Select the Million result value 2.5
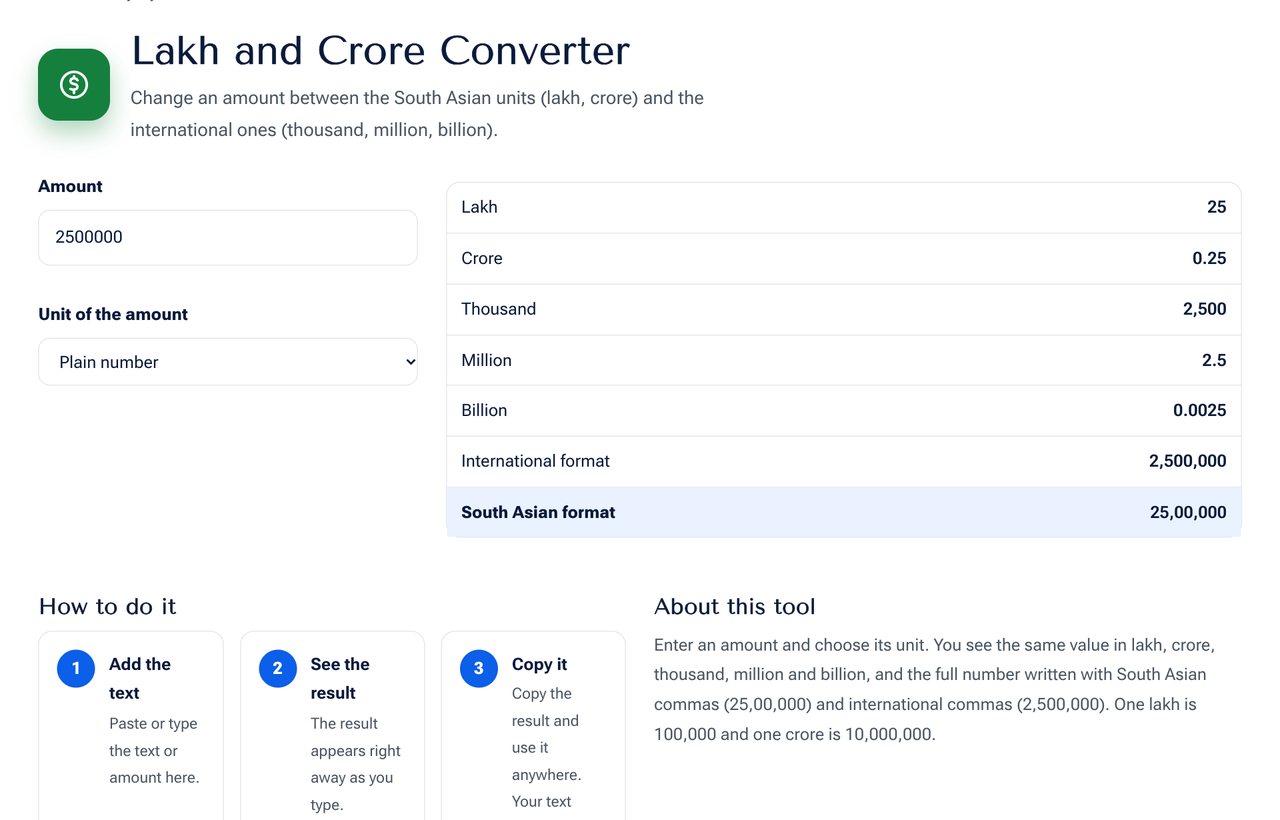The height and width of the screenshot is (820, 1280). click(1214, 360)
